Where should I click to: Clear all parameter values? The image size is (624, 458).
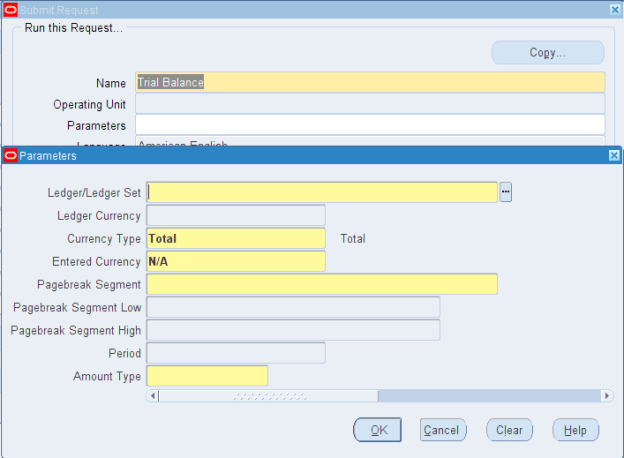click(509, 430)
